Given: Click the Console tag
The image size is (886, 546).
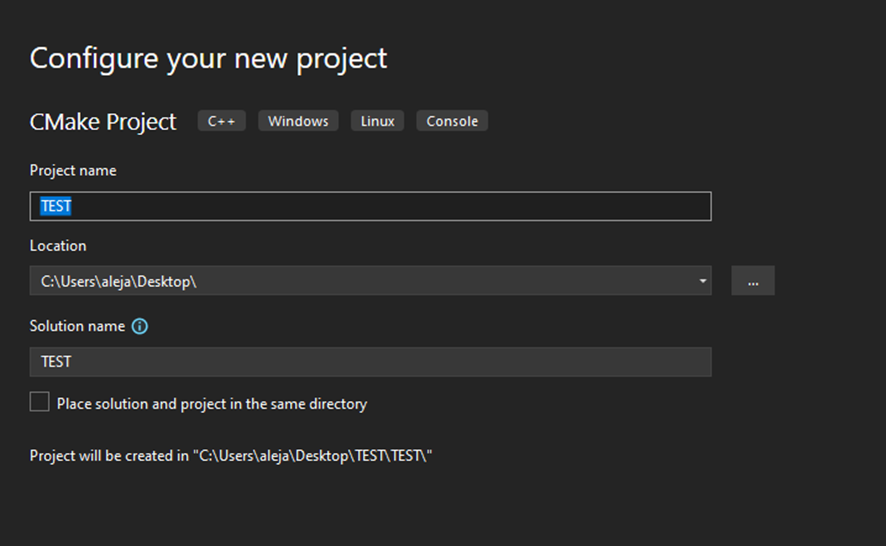Looking at the screenshot, I should coord(452,121).
